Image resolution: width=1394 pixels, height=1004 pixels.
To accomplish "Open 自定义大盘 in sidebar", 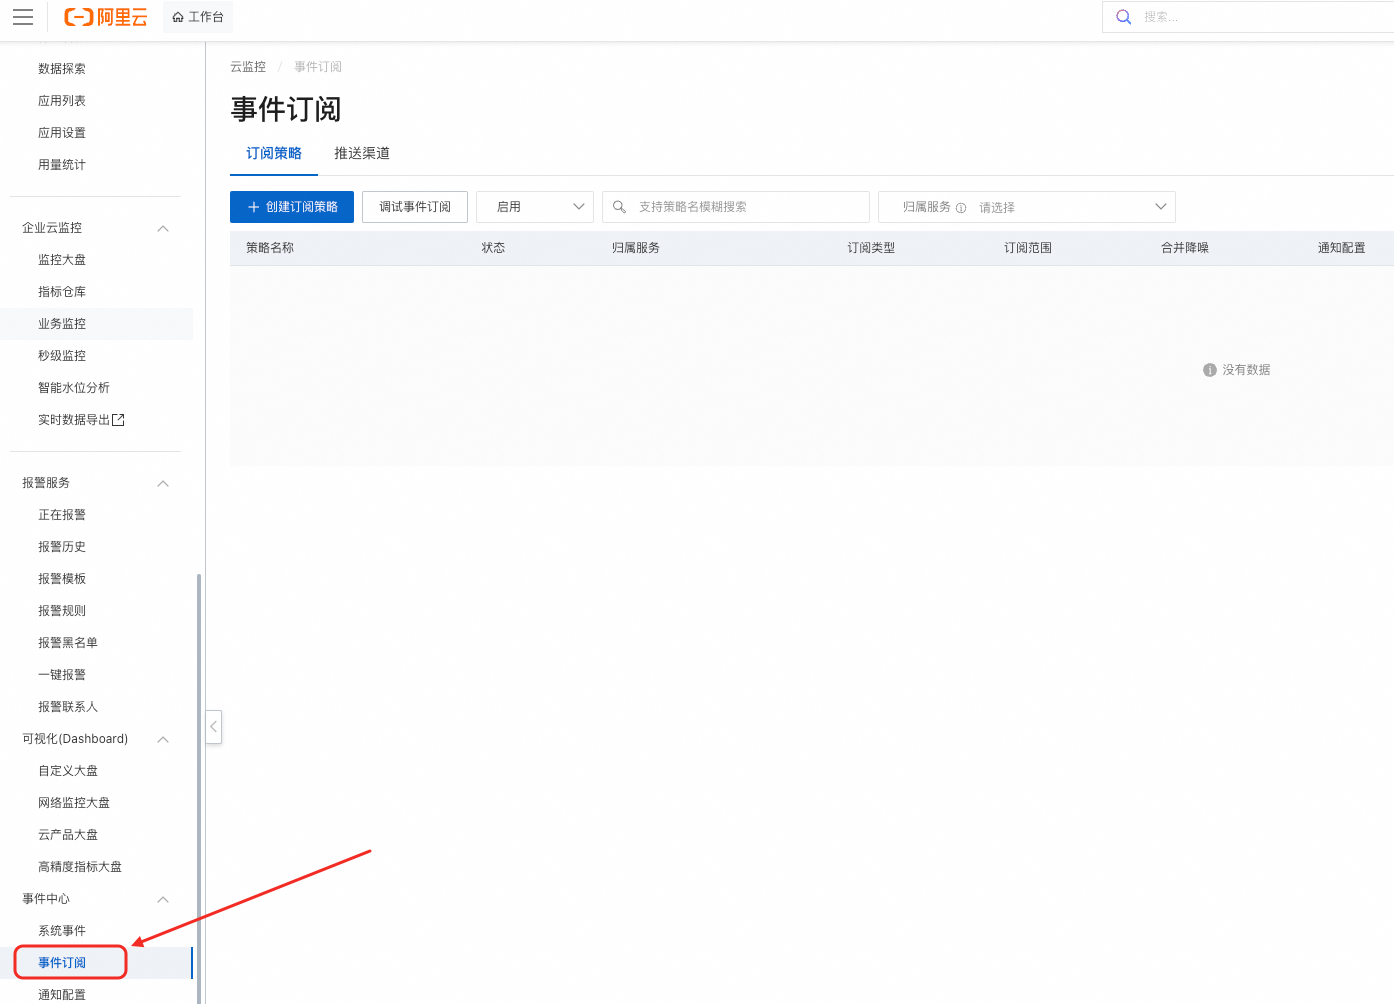I will point(68,771).
